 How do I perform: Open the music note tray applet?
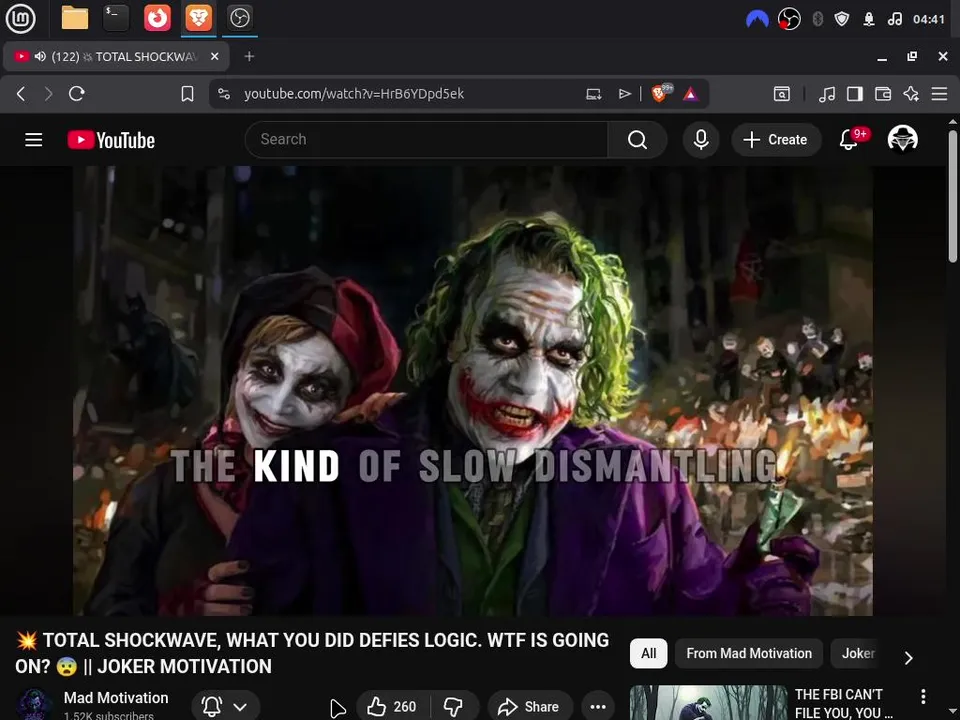pyautogui.click(x=894, y=20)
